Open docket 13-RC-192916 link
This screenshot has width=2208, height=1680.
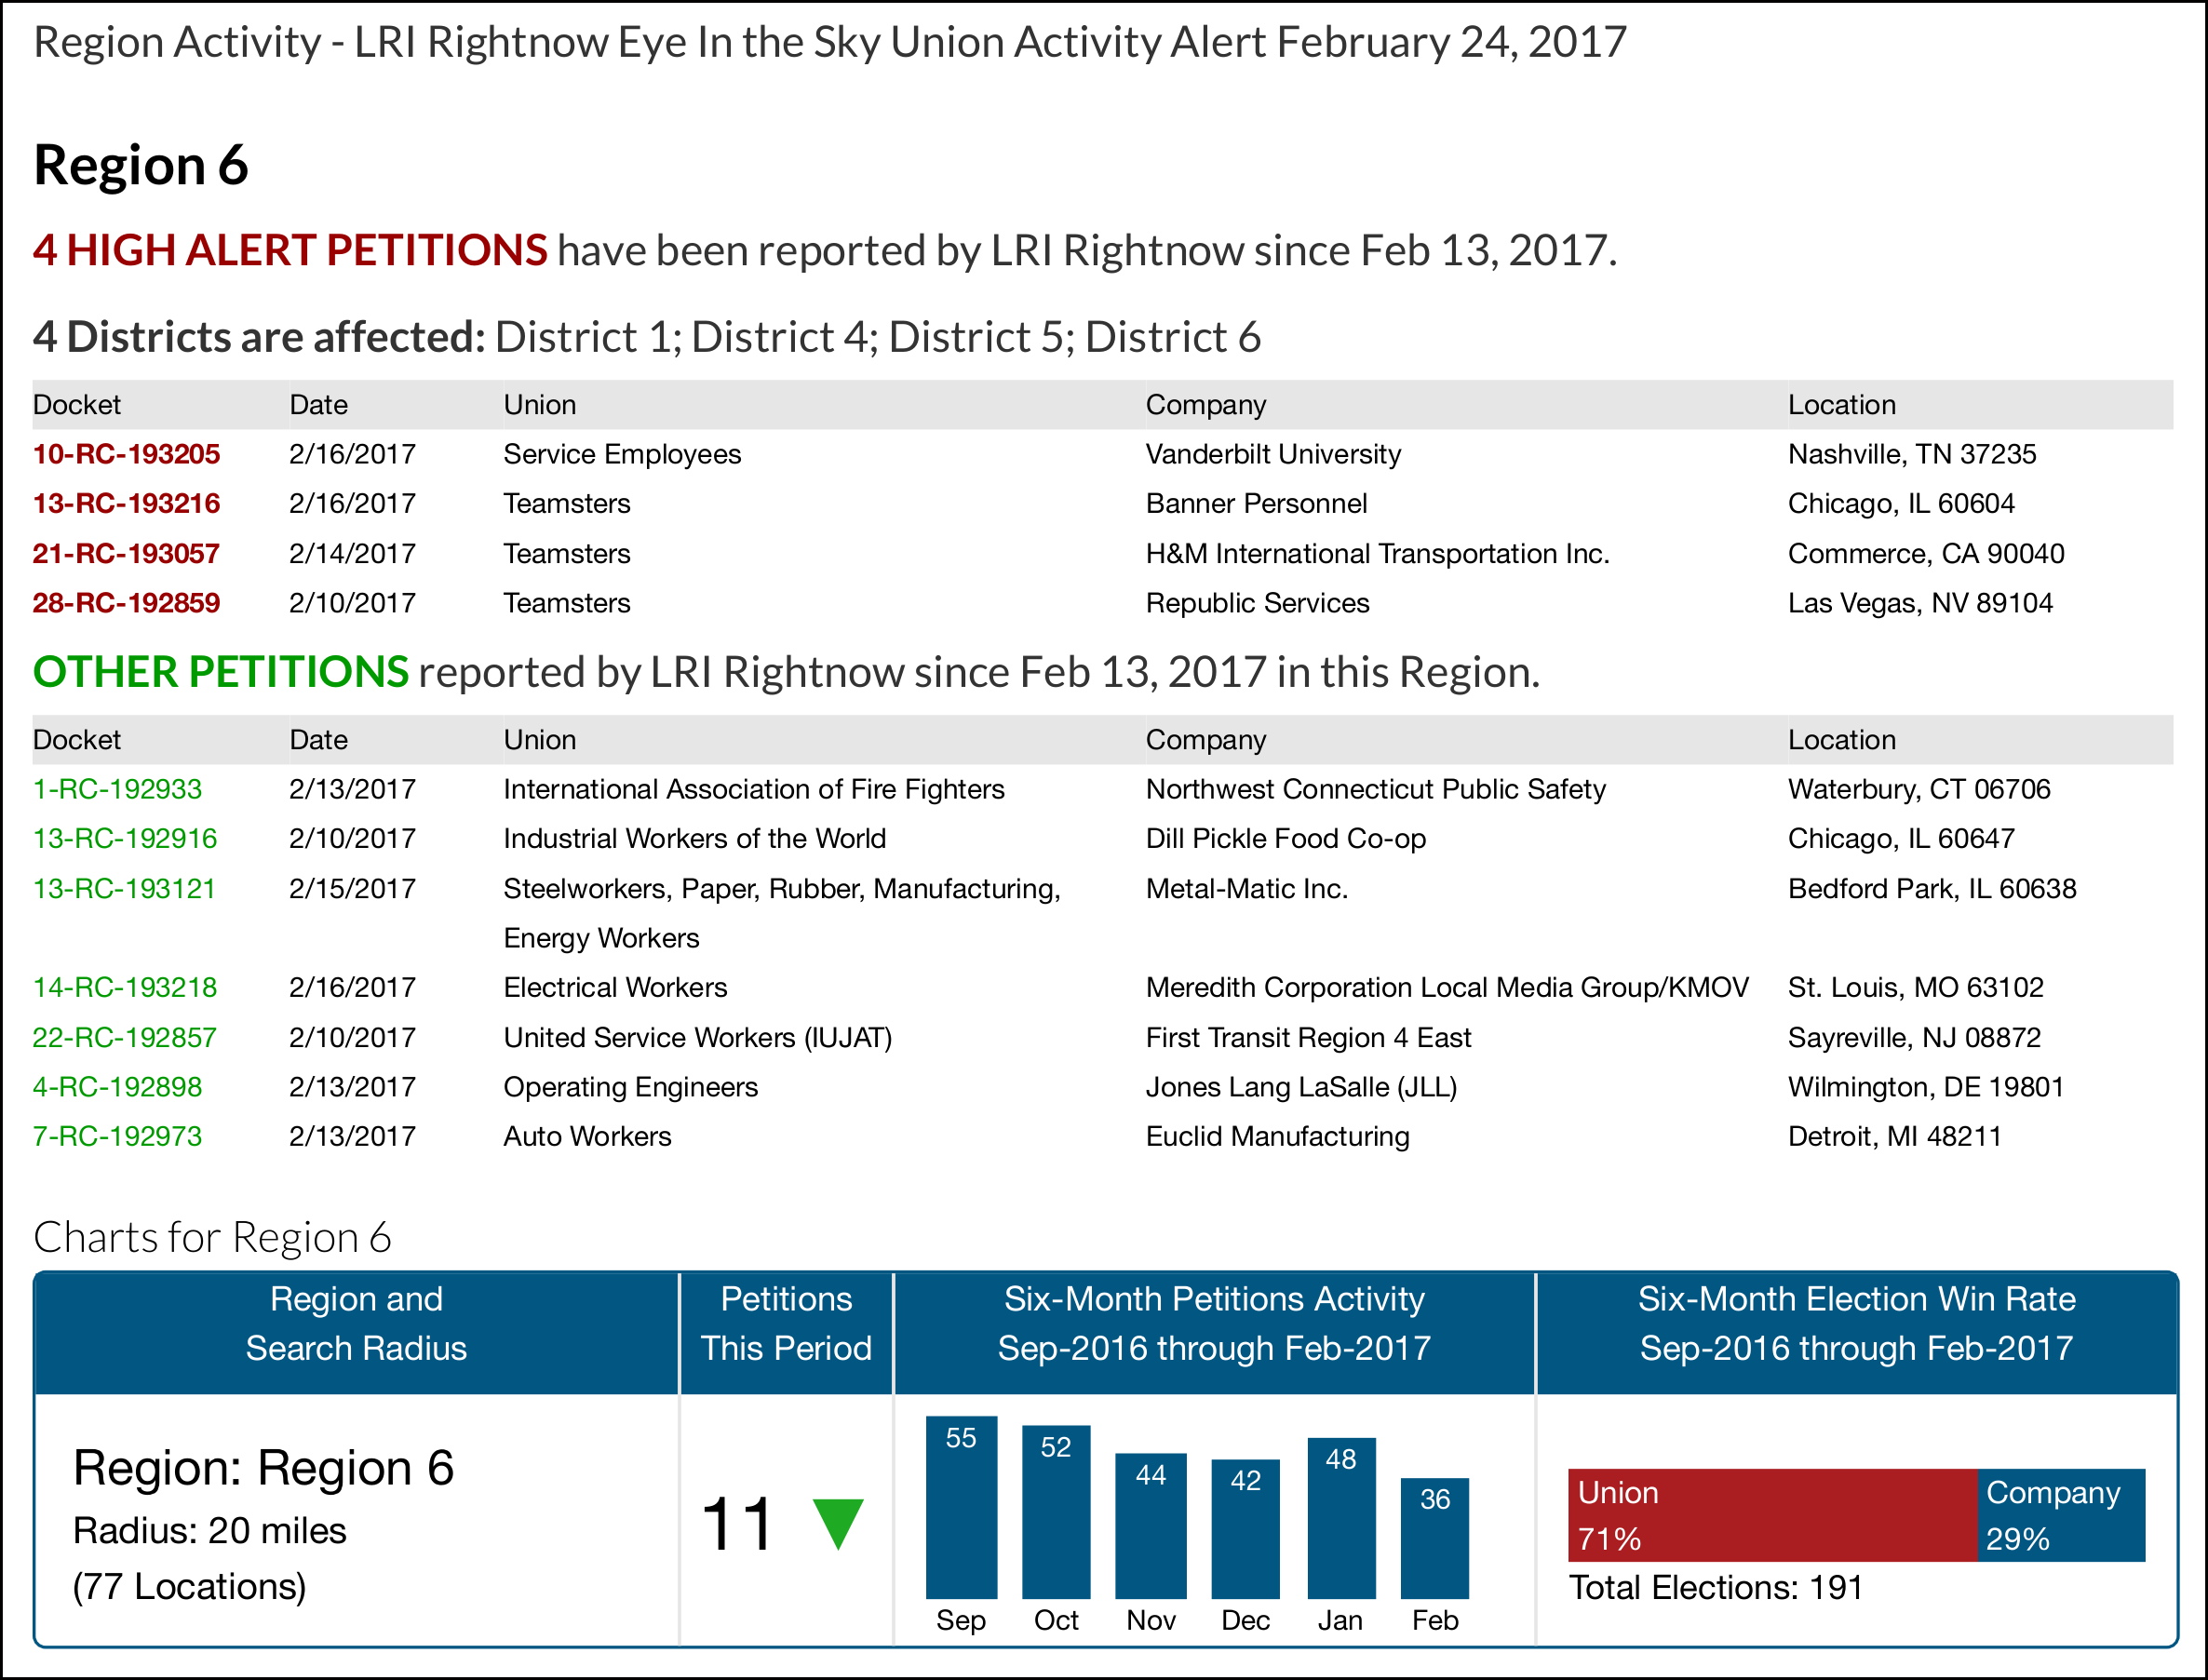[x=125, y=838]
